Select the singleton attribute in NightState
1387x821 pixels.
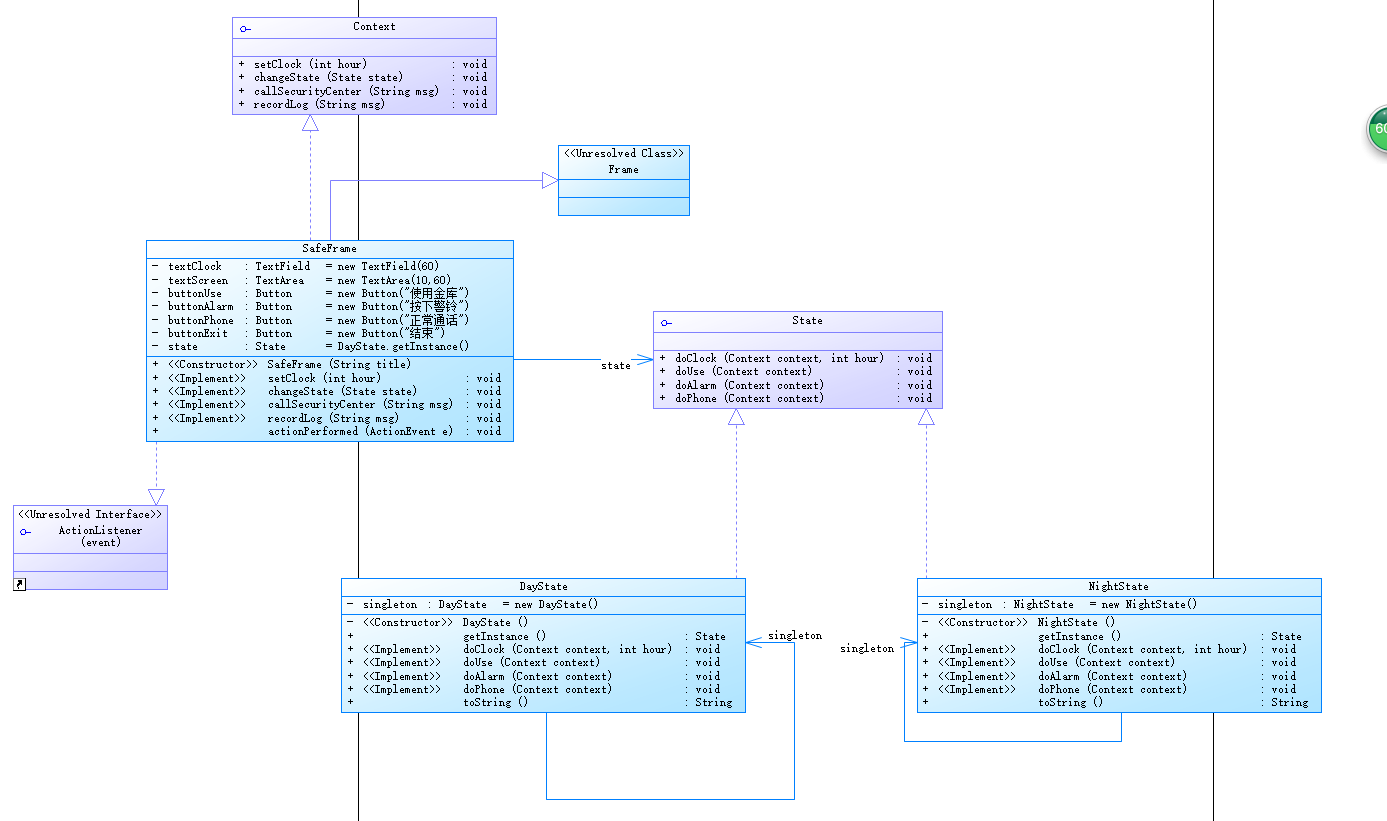tap(1060, 605)
